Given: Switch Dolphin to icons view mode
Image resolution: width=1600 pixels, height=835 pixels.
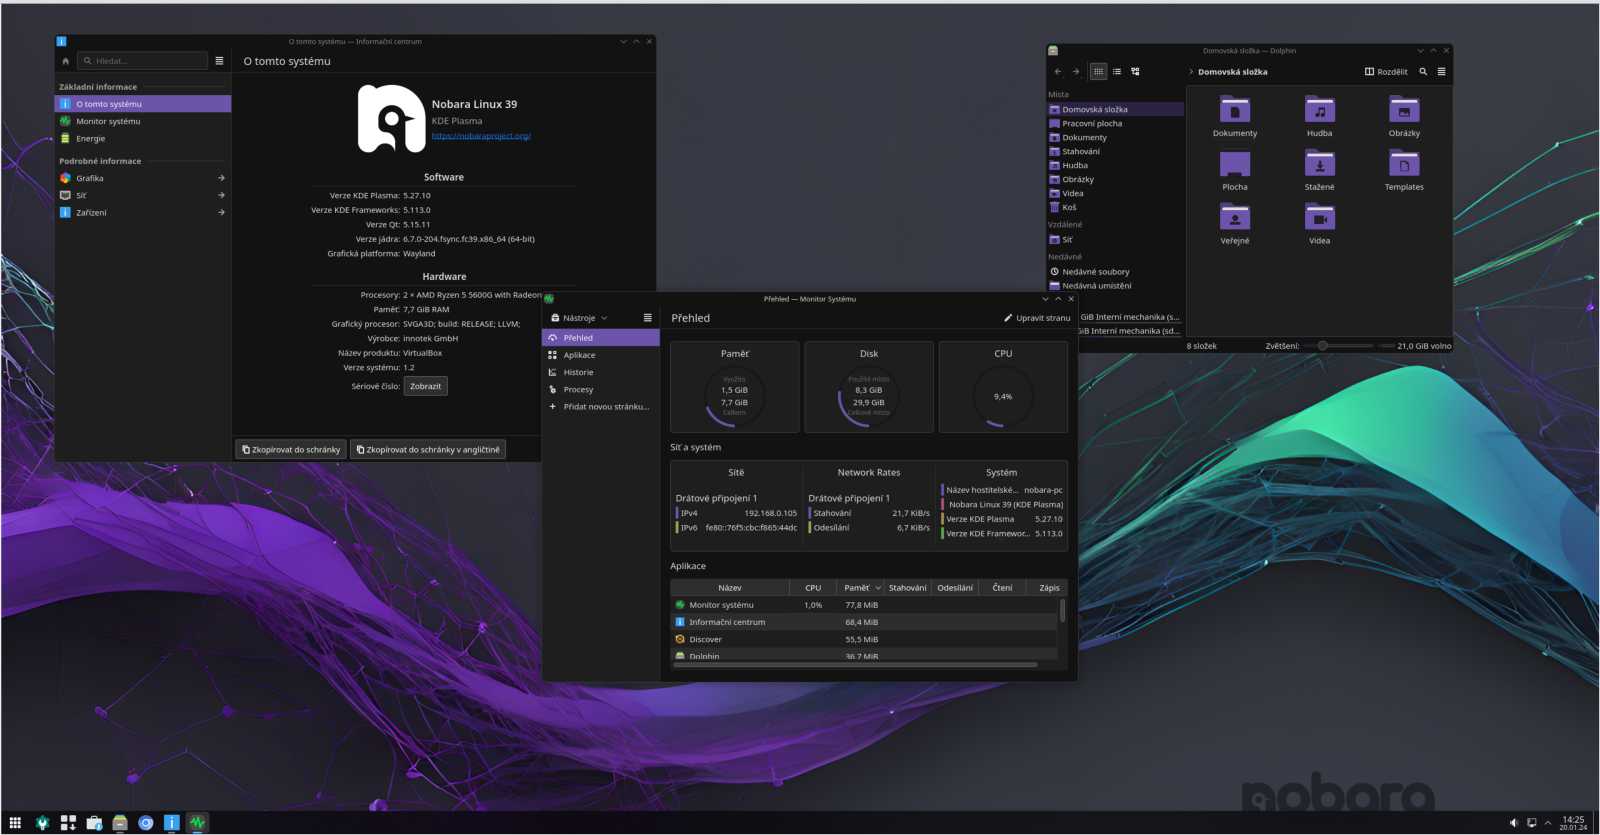Looking at the screenshot, I should [x=1098, y=72].
